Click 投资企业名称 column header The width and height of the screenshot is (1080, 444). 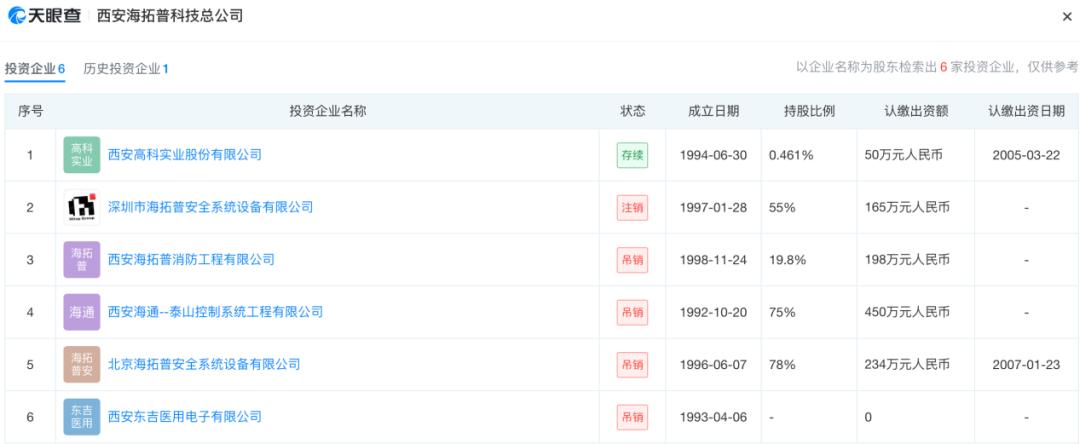click(327, 111)
